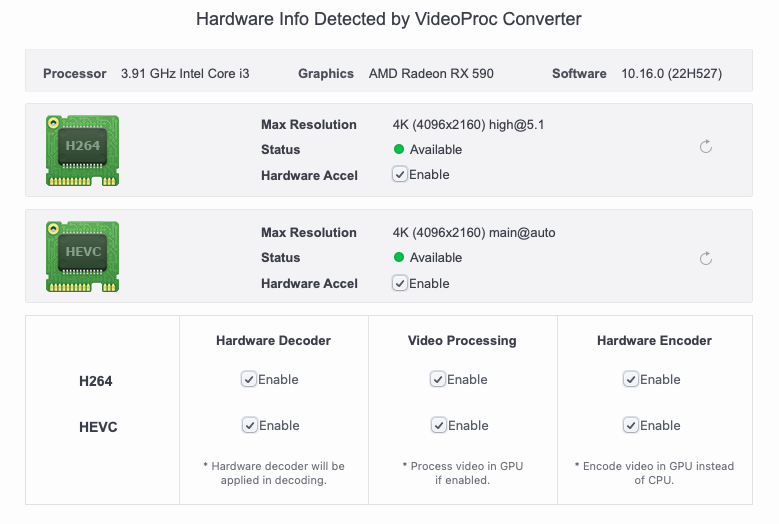Click the Video Processing column header
The height and width of the screenshot is (524, 779).
point(462,341)
